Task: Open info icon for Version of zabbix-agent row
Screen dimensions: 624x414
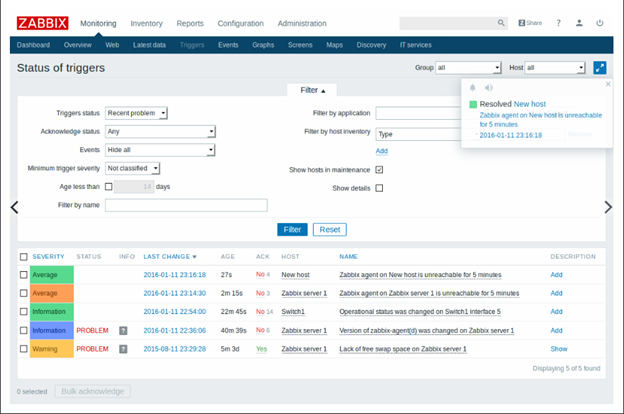Action: [123, 330]
